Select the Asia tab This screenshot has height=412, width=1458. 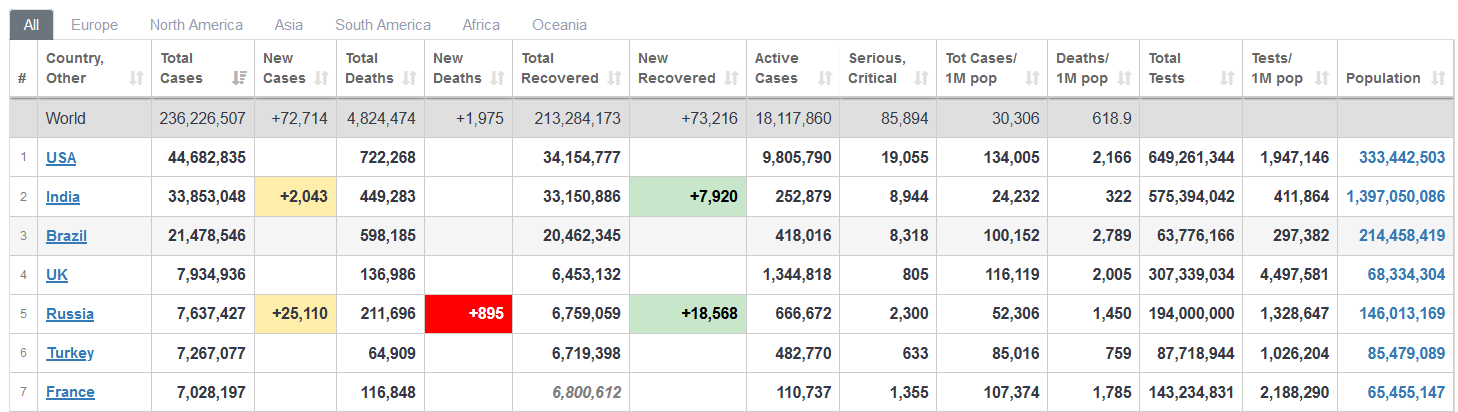[289, 25]
